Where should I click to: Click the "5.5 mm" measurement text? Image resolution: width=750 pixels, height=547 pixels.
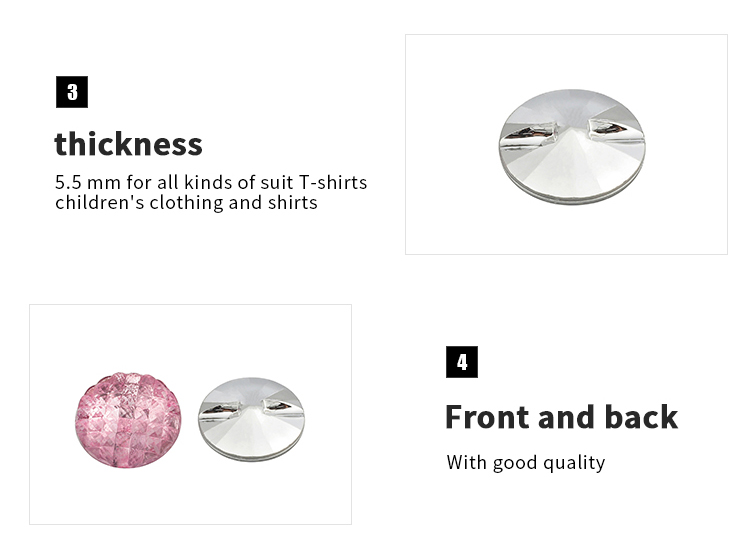pyautogui.click(x=83, y=183)
